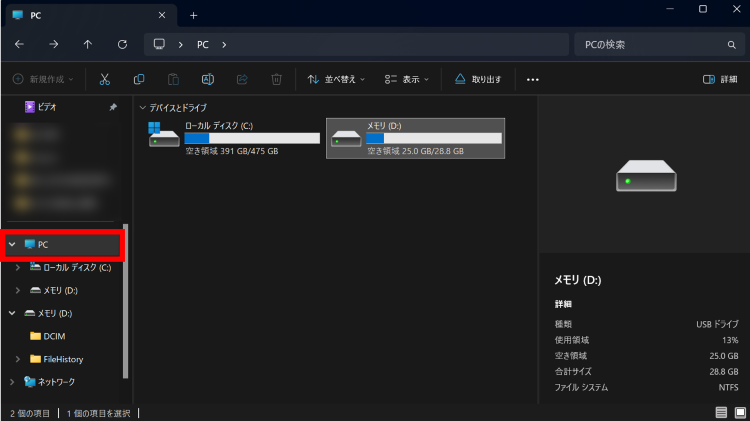This screenshot has width=750, height=421.
Task: Collapse the デバイスとドライブ group
Action: [x=142, y=108]
